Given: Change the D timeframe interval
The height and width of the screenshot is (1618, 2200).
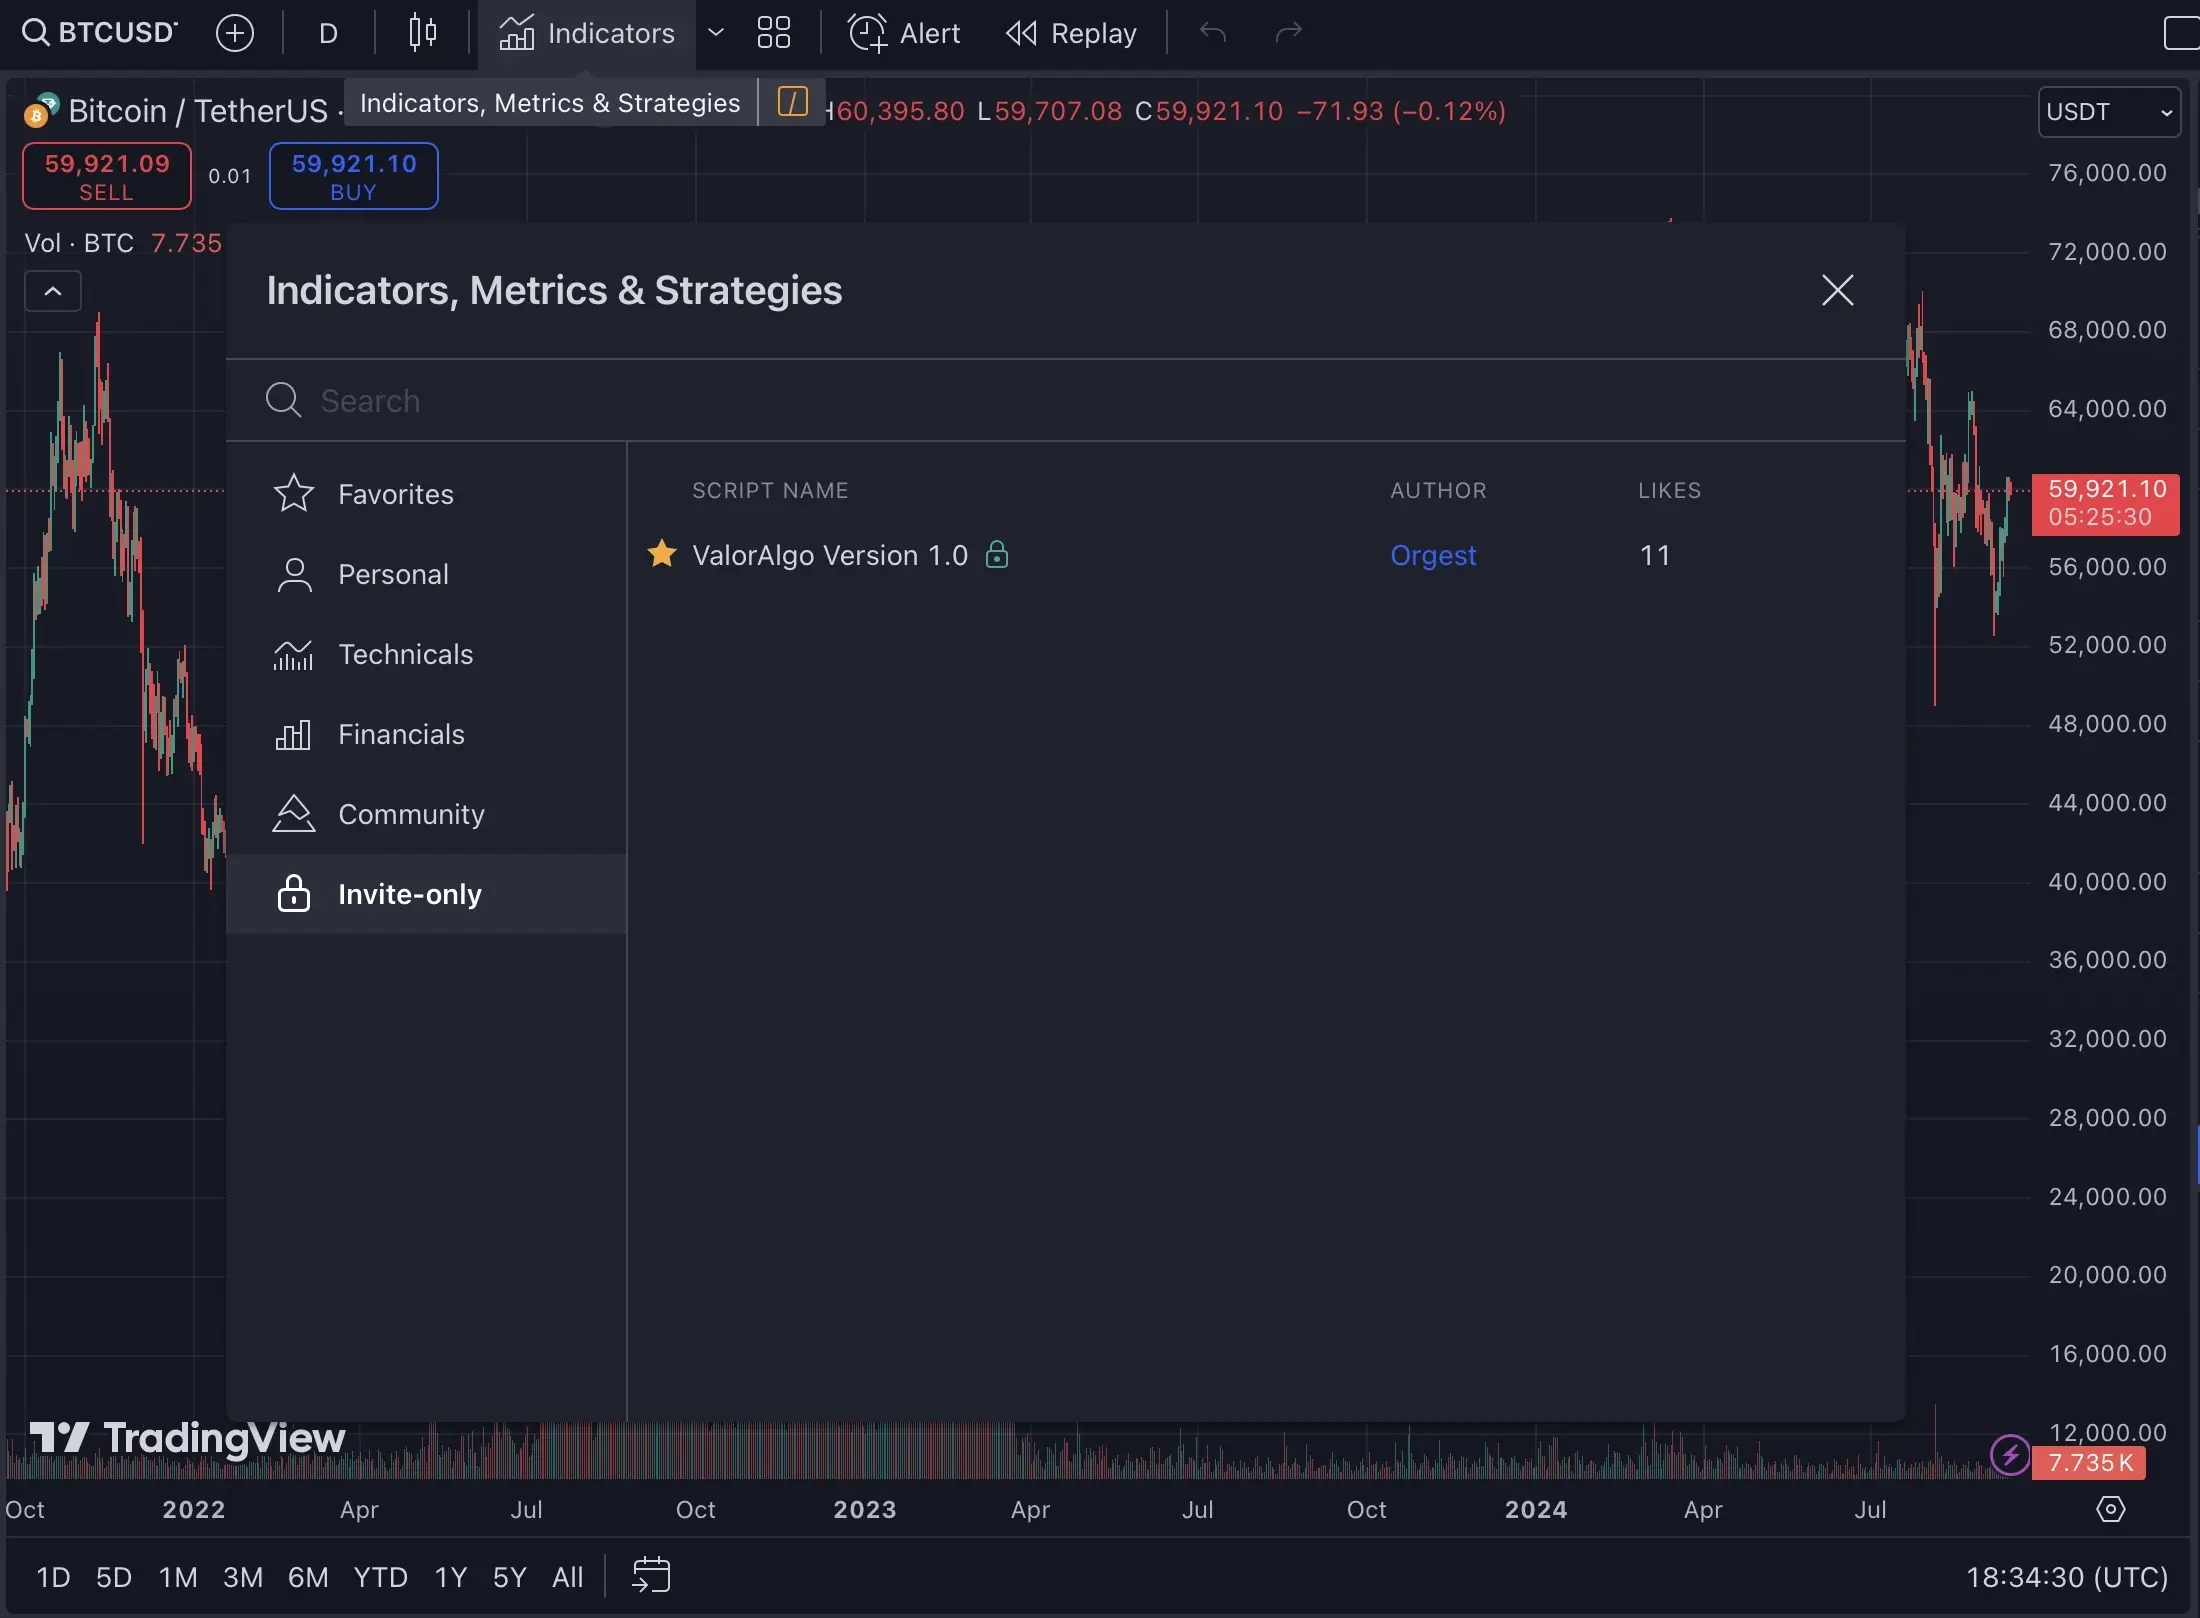Looking at the screenshot, I should [x=328, y=33].
